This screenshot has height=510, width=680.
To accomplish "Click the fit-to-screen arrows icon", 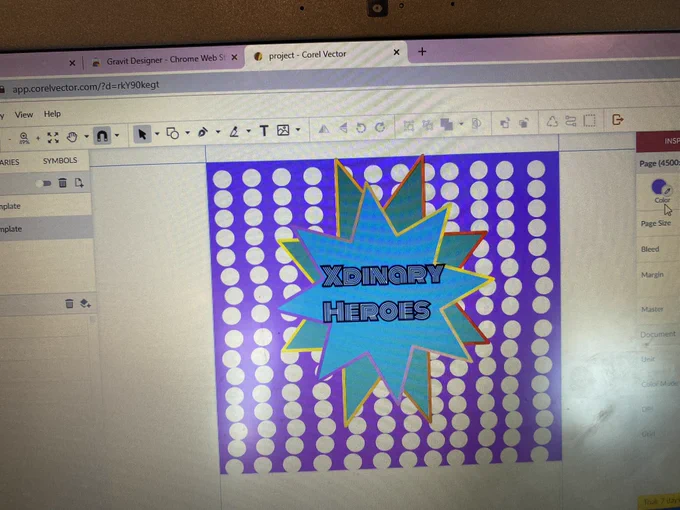I will point(53,137).
